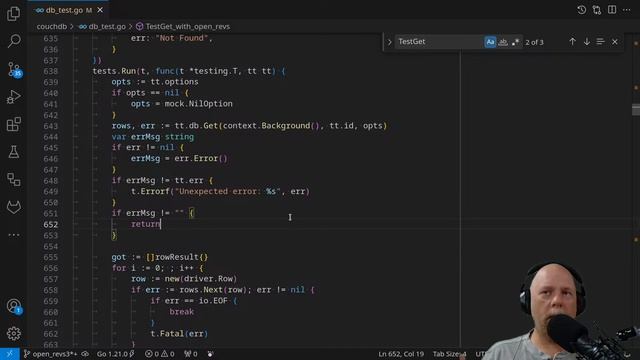640x360 pixels.
Task: Open the db_test.go breadcrumb item
Action: [x=102, y=27]
